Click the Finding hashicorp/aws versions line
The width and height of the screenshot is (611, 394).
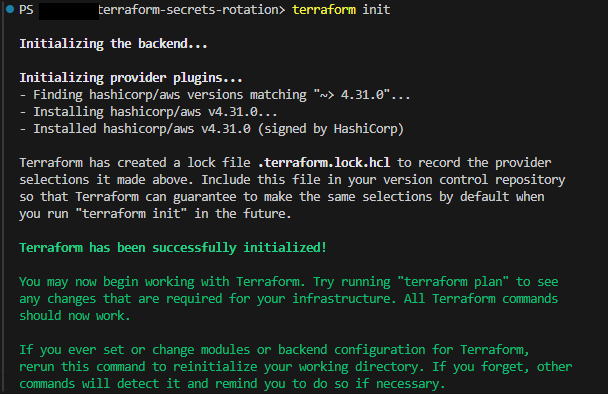click(215, 95)
